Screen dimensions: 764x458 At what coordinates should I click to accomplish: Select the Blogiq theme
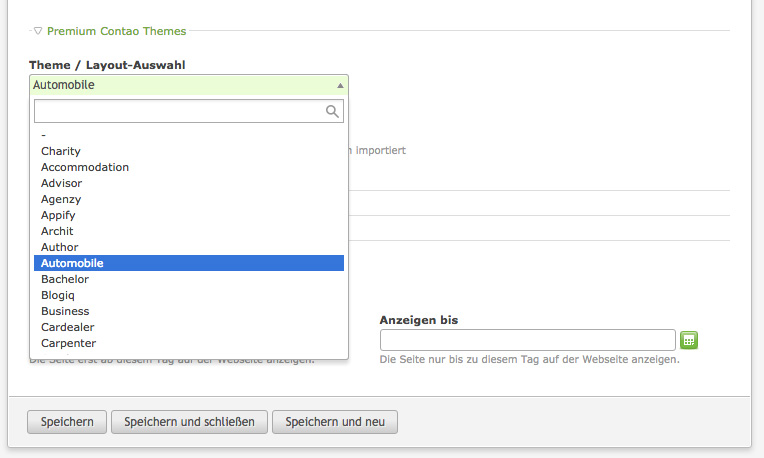[60, 295]
